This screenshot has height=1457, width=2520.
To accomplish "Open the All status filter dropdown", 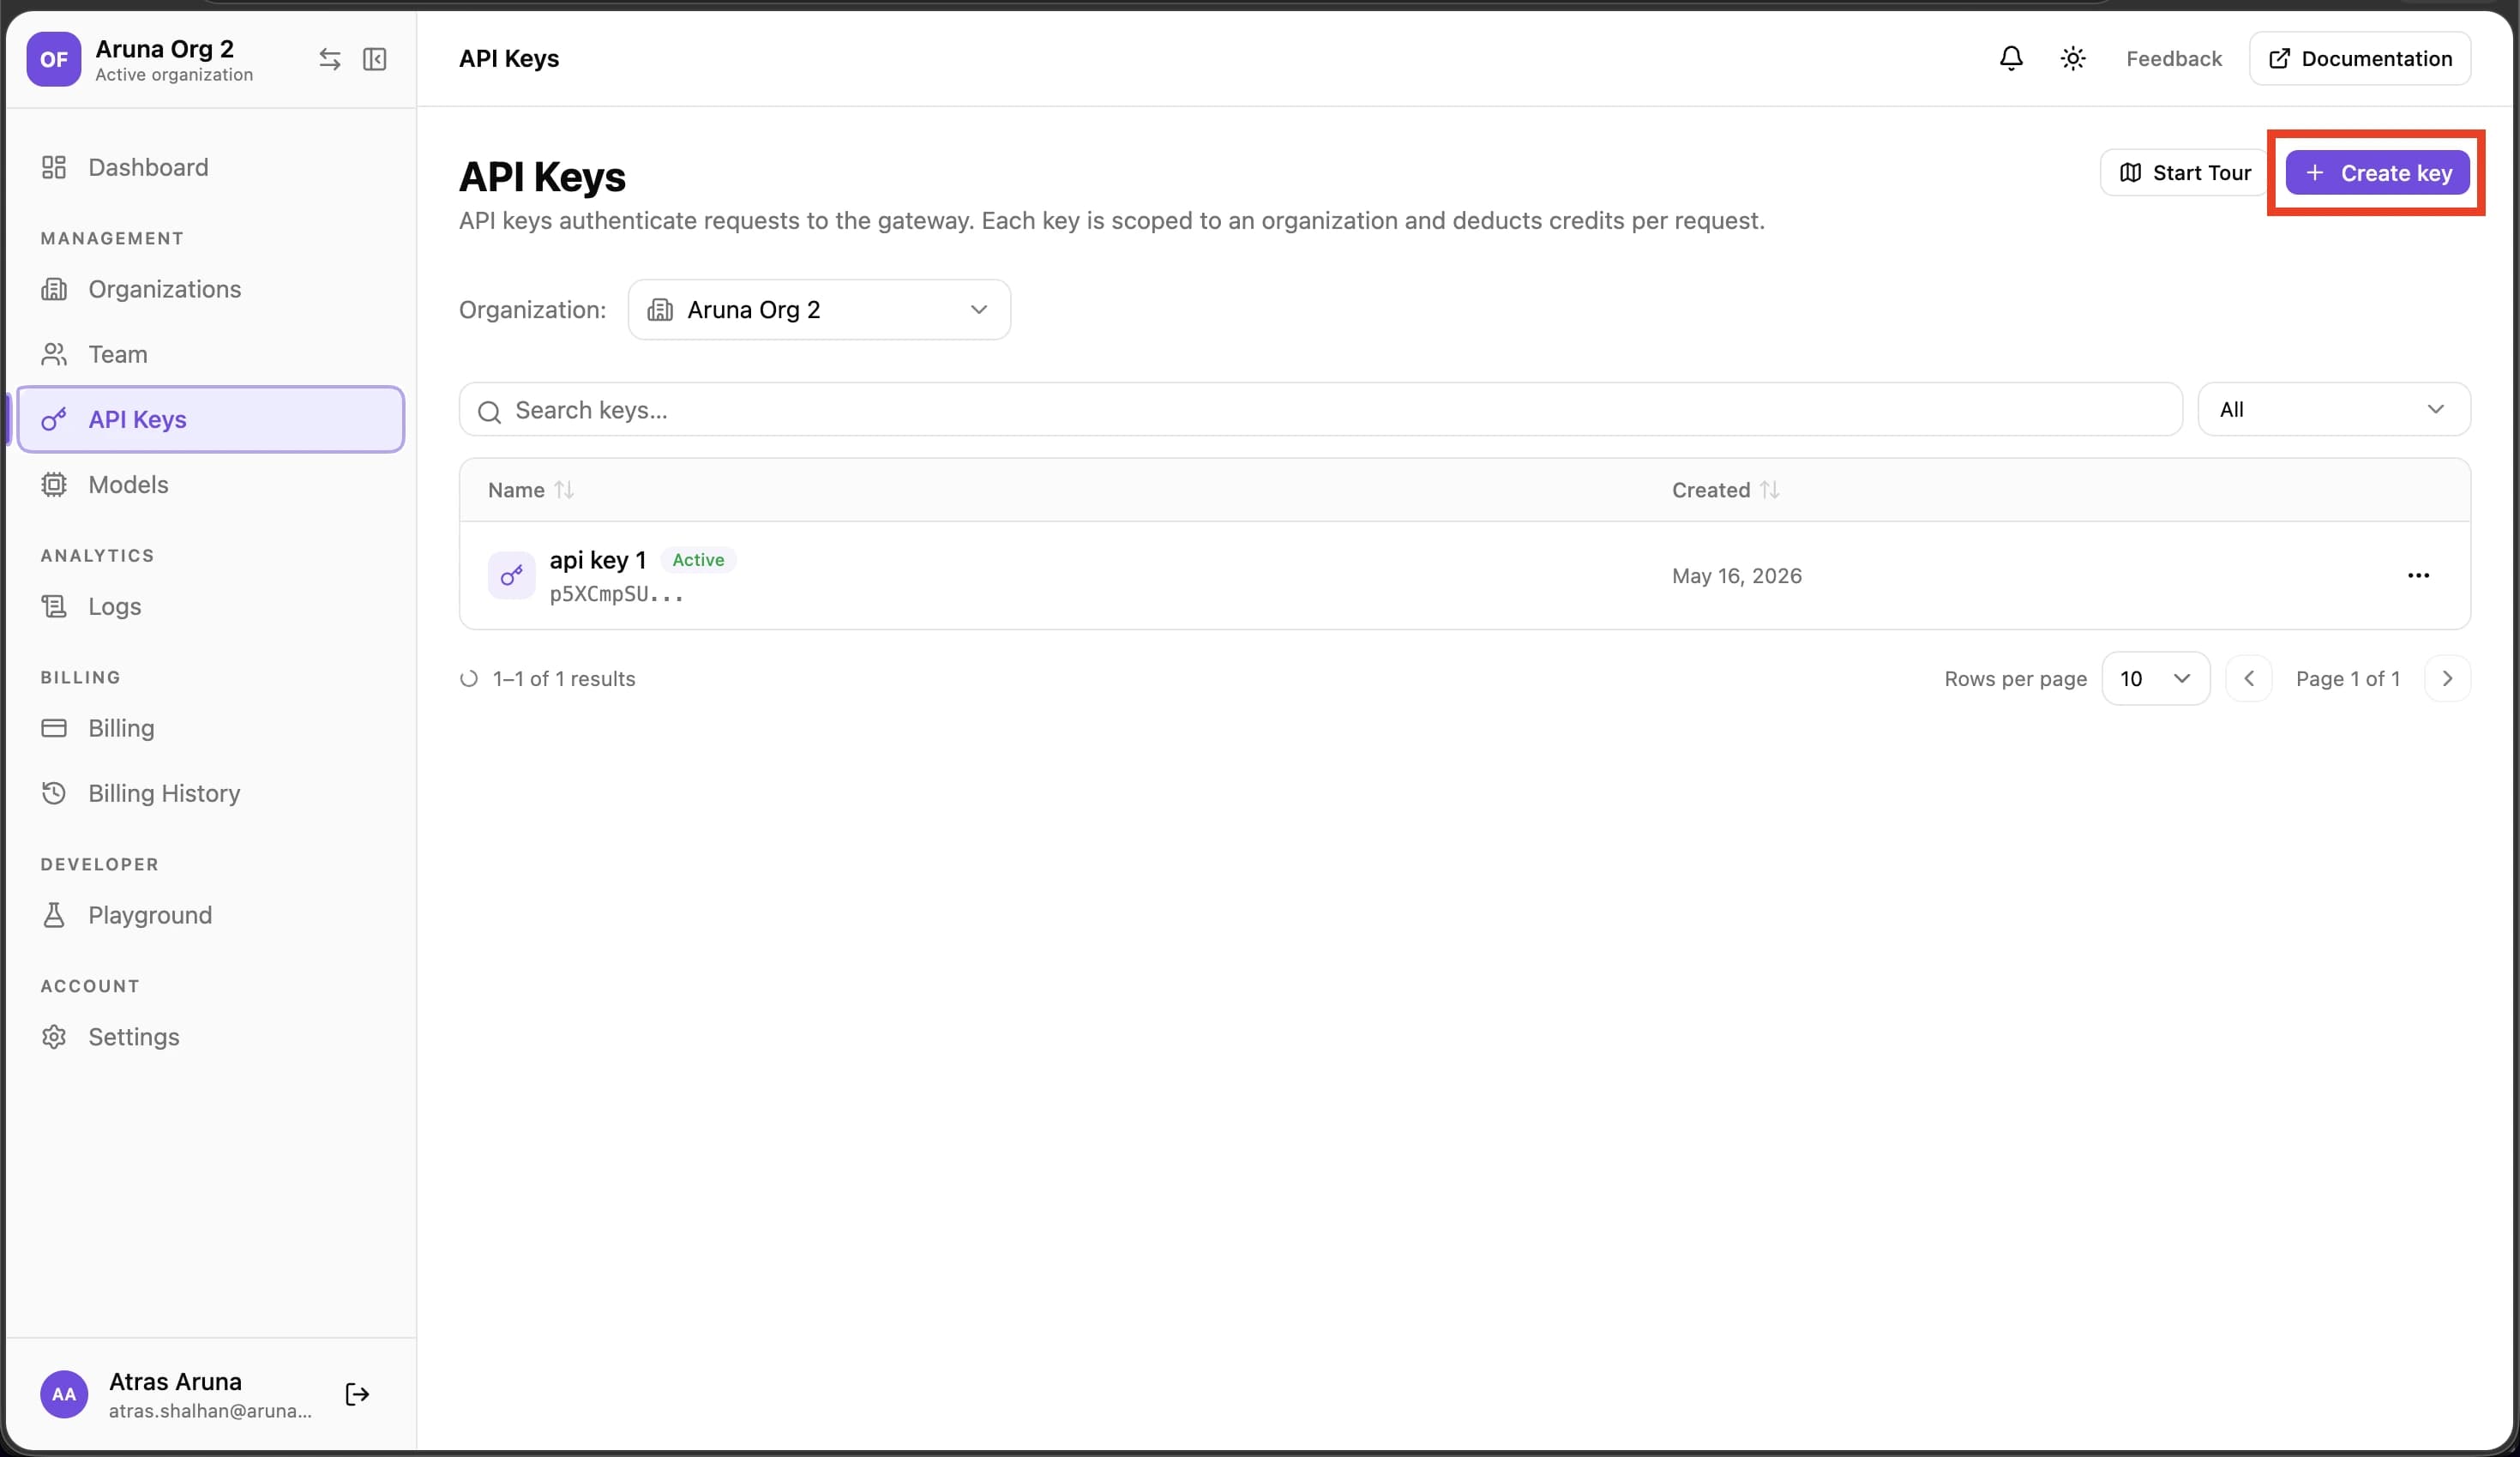I will click(x=2334, y=409).
